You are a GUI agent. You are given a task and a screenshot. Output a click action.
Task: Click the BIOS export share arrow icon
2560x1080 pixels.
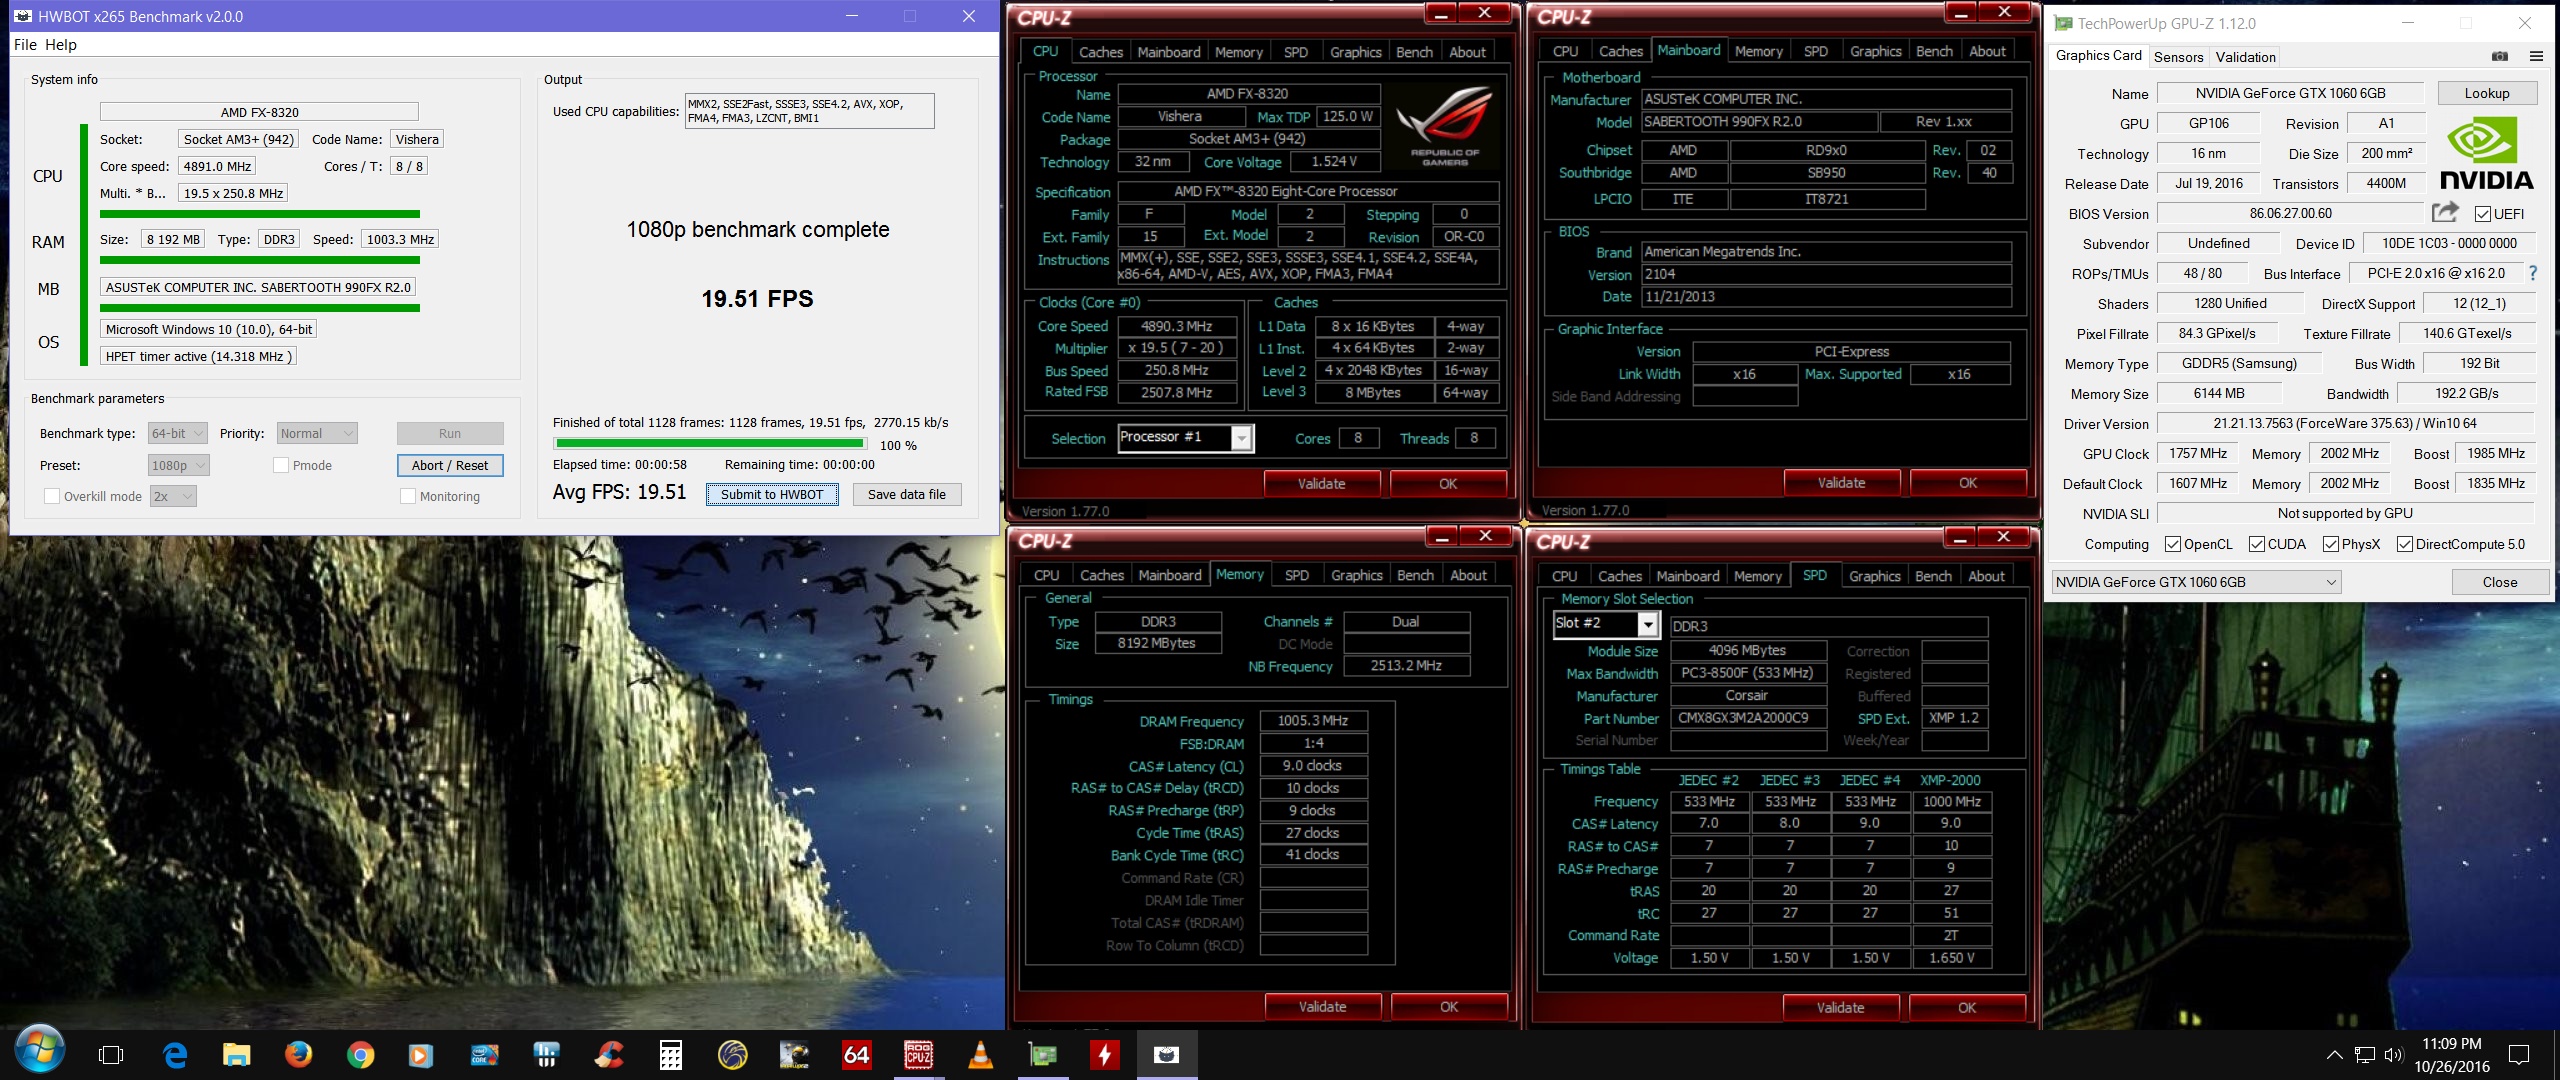2445,213
